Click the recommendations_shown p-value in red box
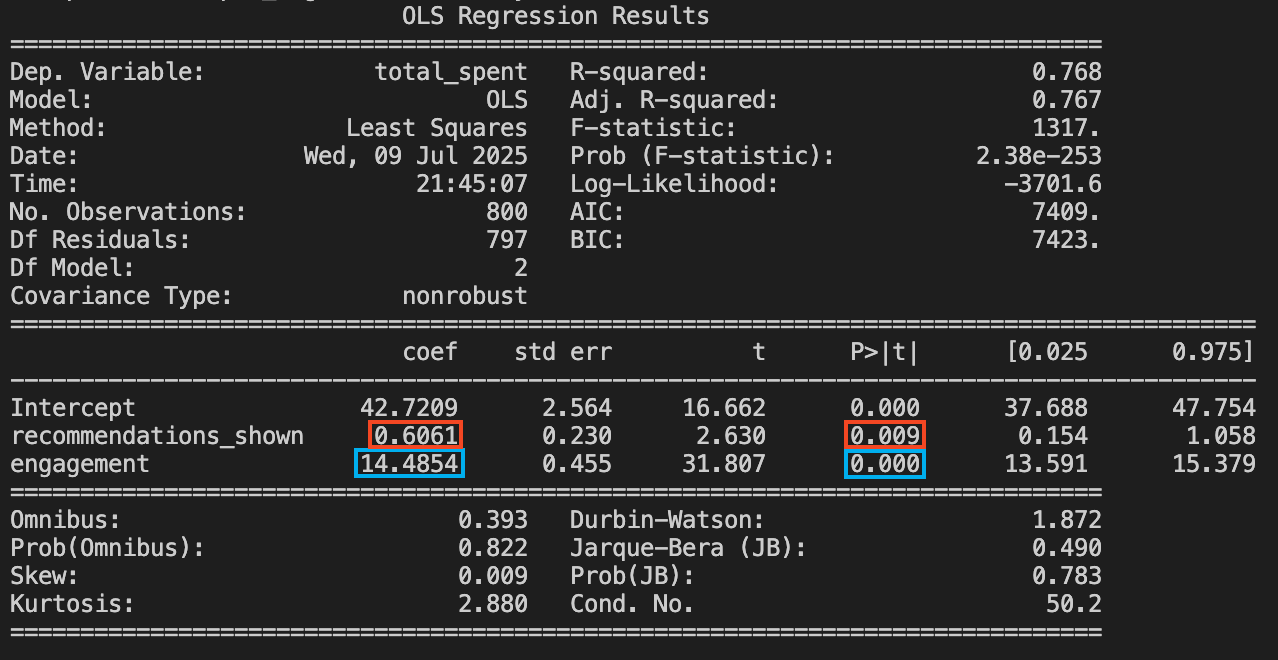1278x660 pixels. coord(885,435)
